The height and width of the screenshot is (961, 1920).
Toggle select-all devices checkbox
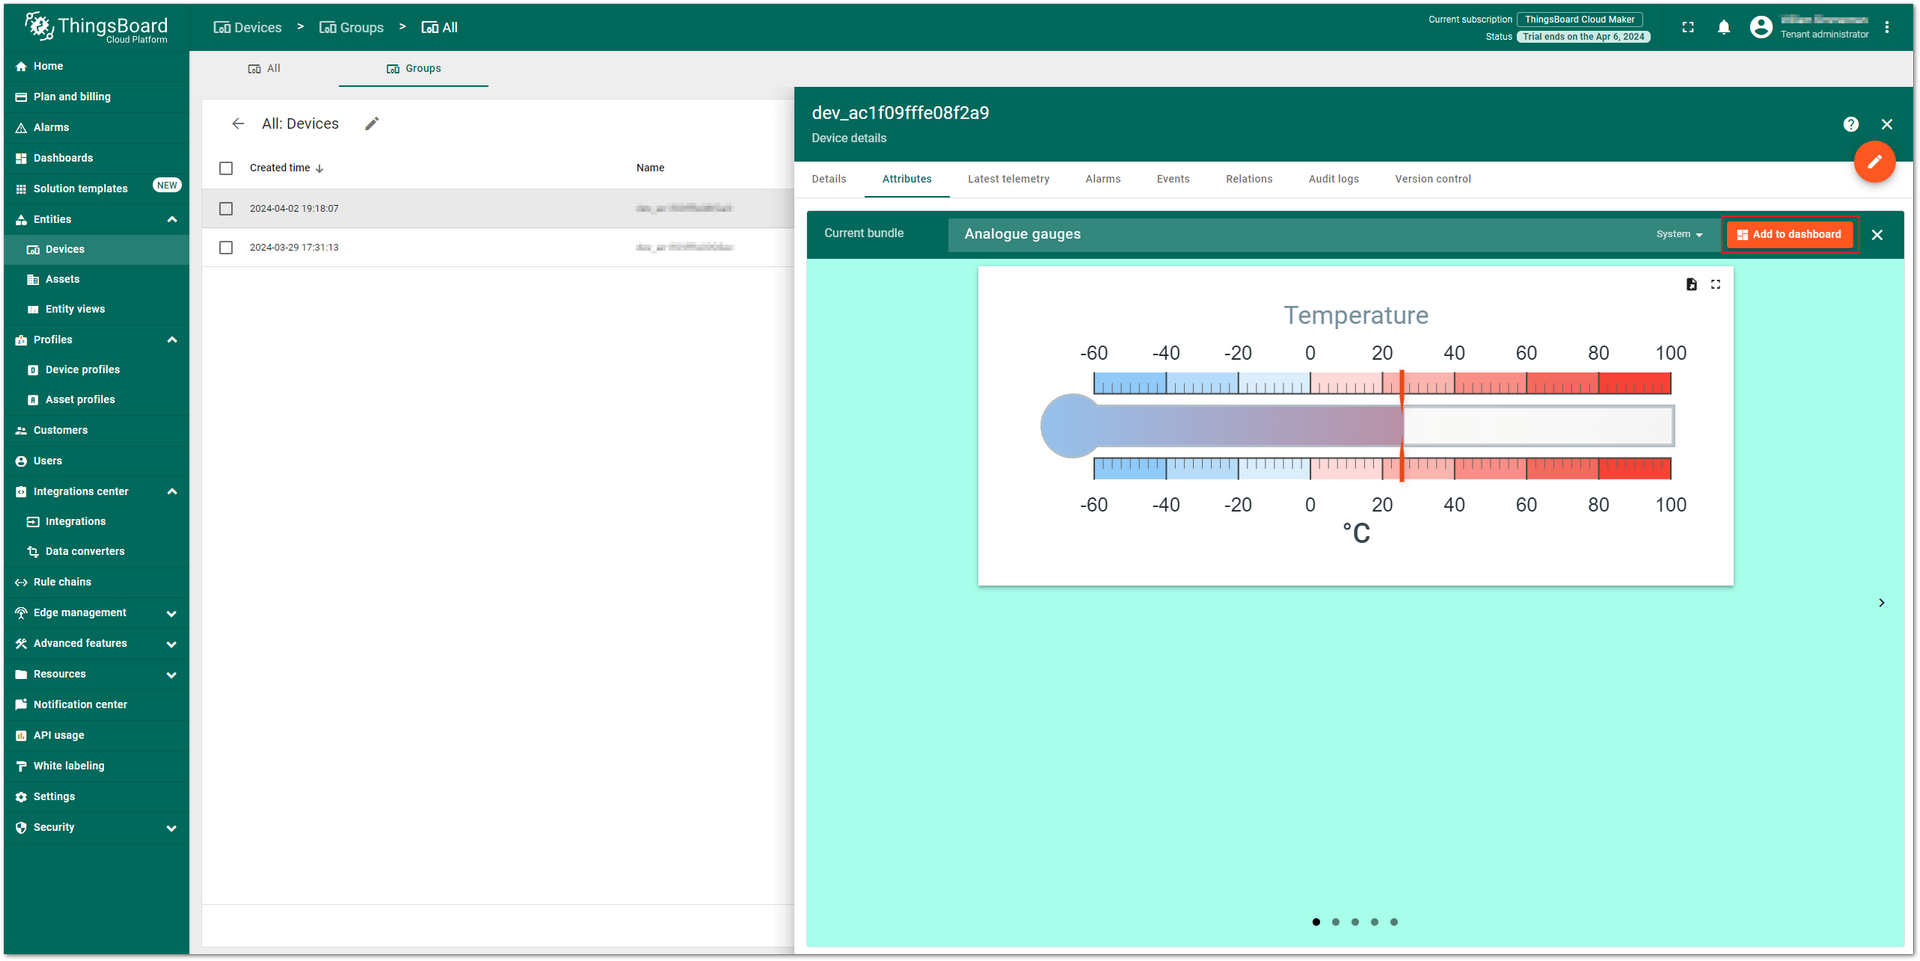tap(226, 168)
